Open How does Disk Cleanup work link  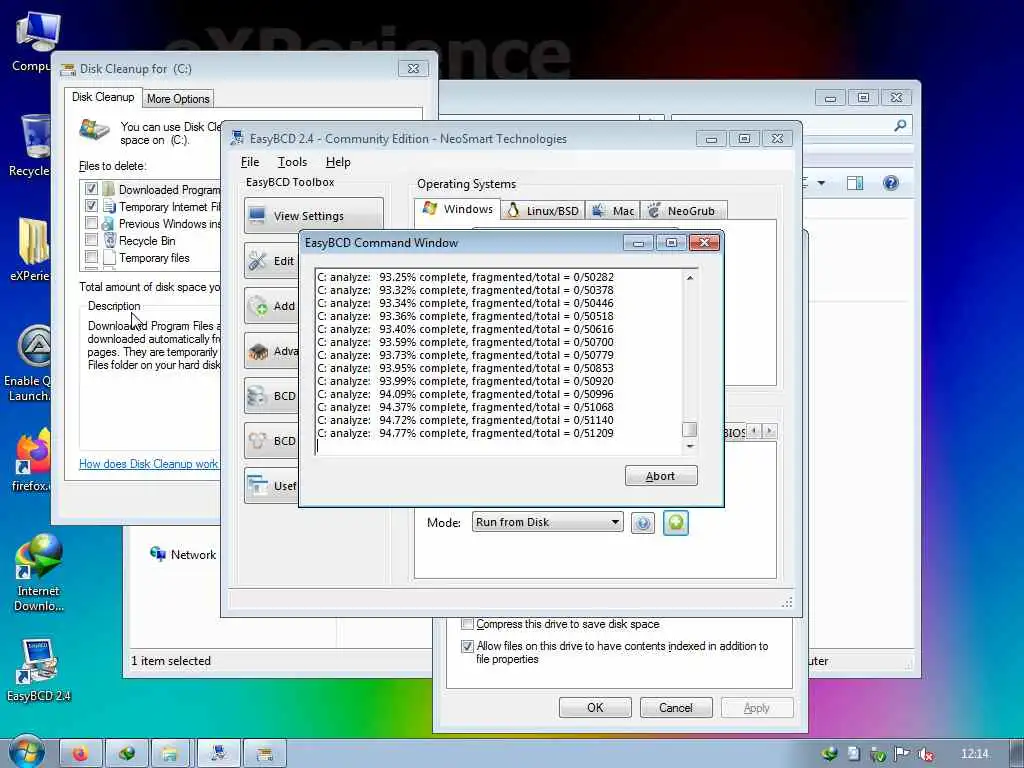(x=148, y=464)
